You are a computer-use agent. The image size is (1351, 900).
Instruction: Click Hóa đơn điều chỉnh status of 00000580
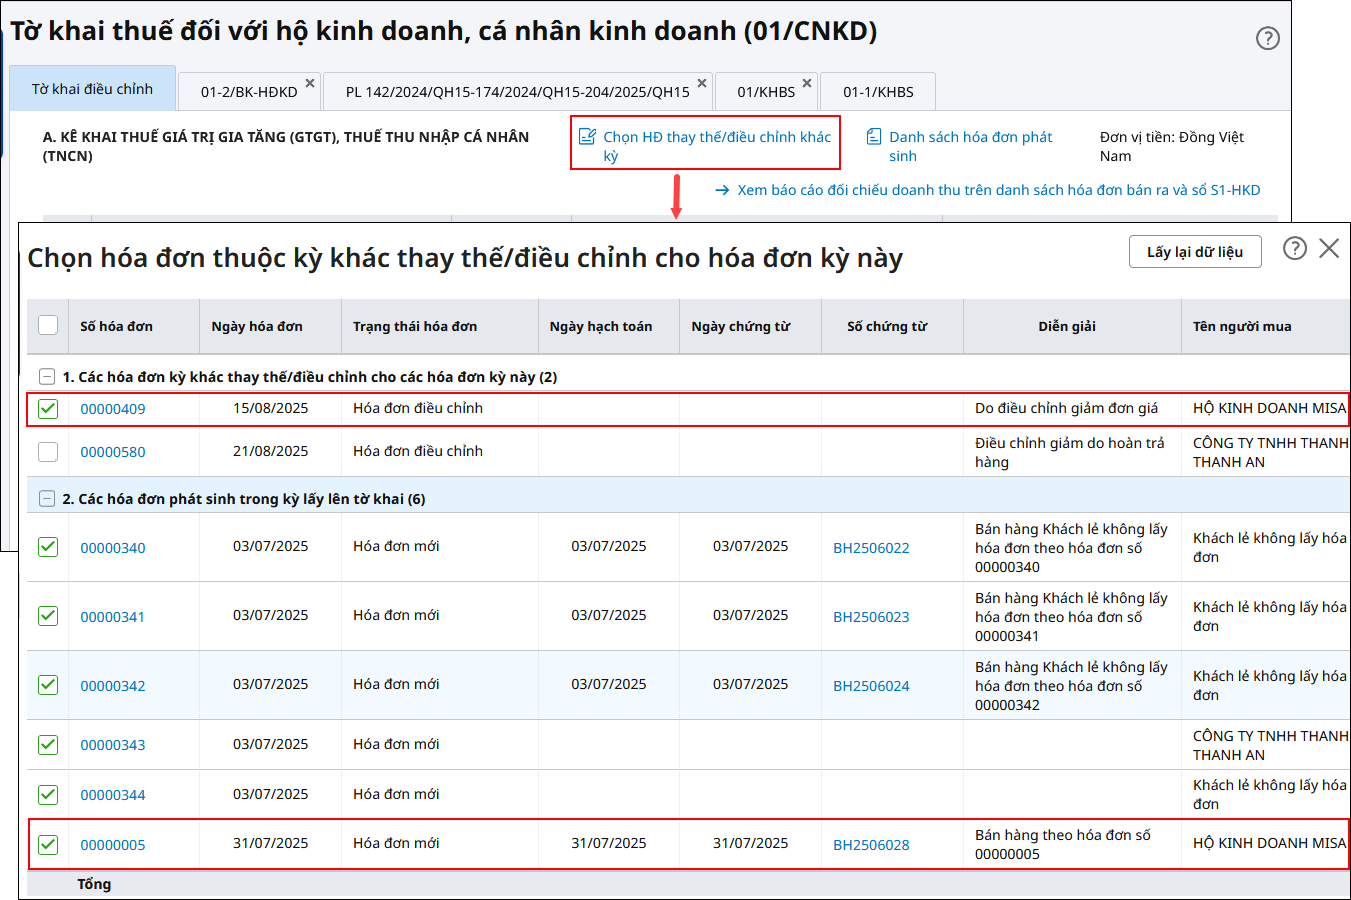[x=418, y=451]
